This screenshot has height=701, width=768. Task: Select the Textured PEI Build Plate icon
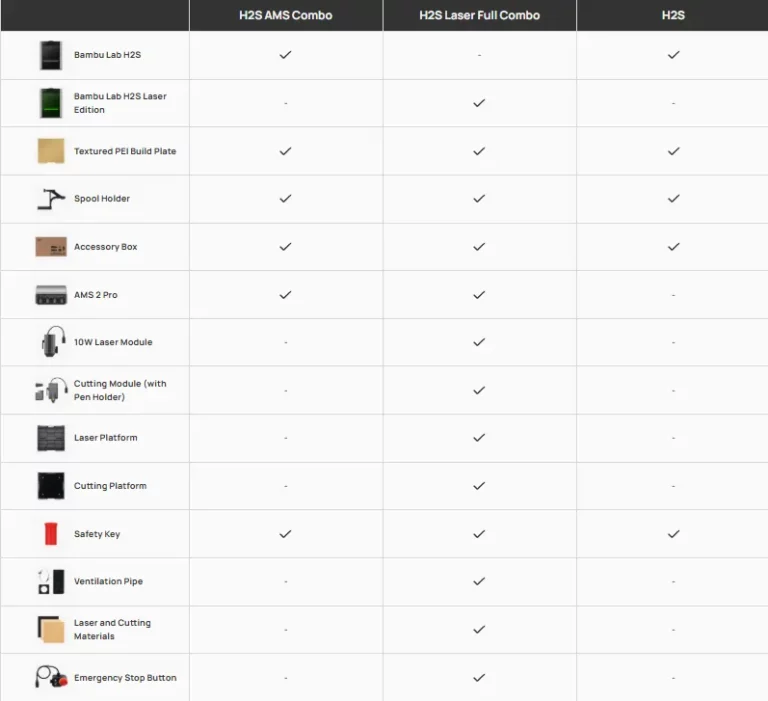[x=51, y=151]
